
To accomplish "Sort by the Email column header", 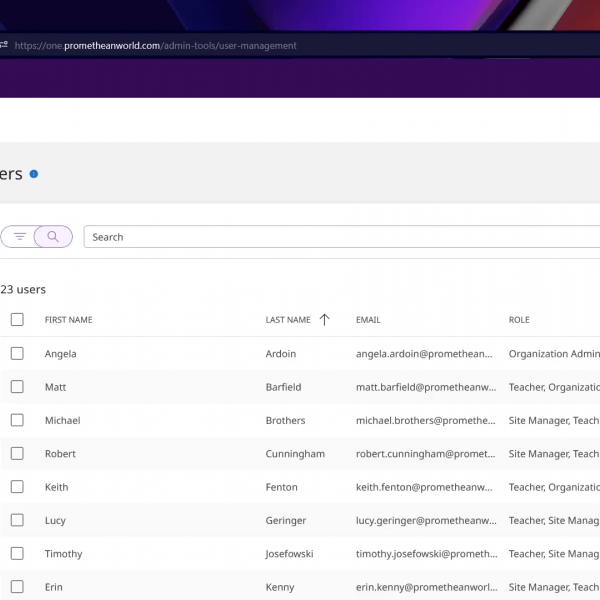I will (x=368, y=320).
